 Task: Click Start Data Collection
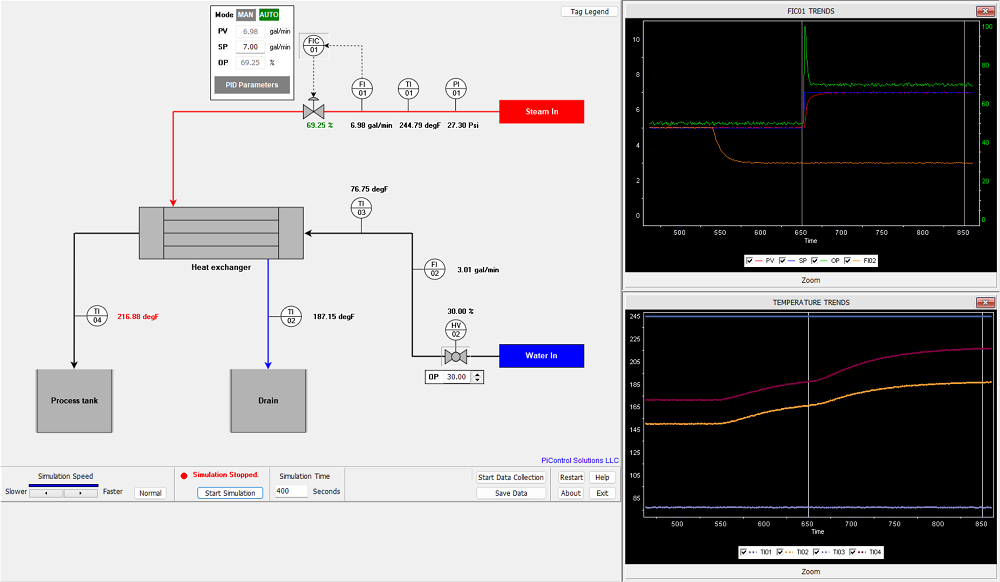[x=511, y=477]
